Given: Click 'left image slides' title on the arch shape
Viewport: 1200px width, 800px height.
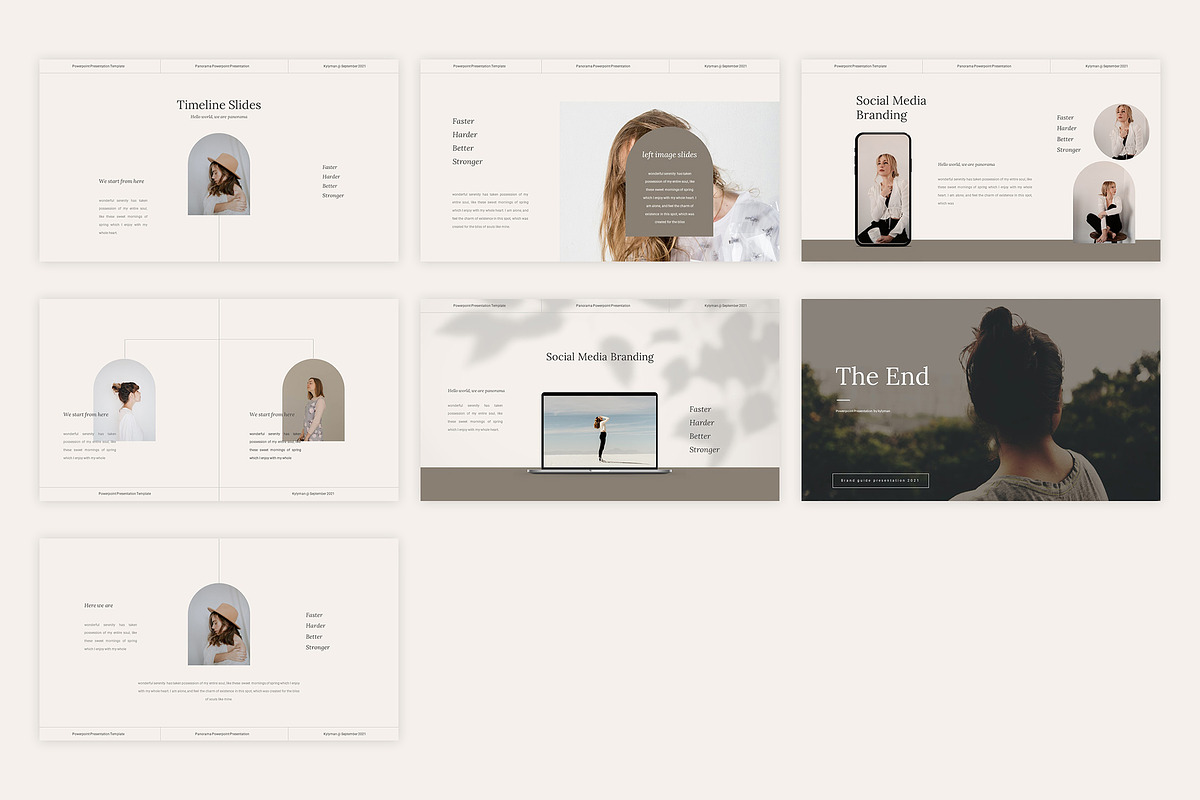Looking at the screenshot, I should (670, 155).
